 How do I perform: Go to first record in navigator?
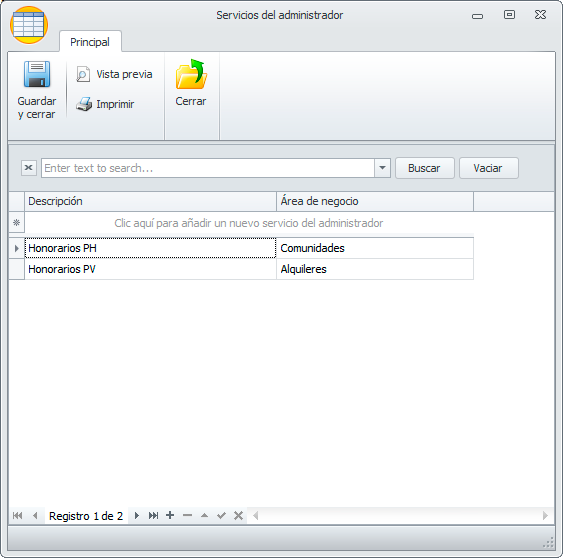[17, 516]
